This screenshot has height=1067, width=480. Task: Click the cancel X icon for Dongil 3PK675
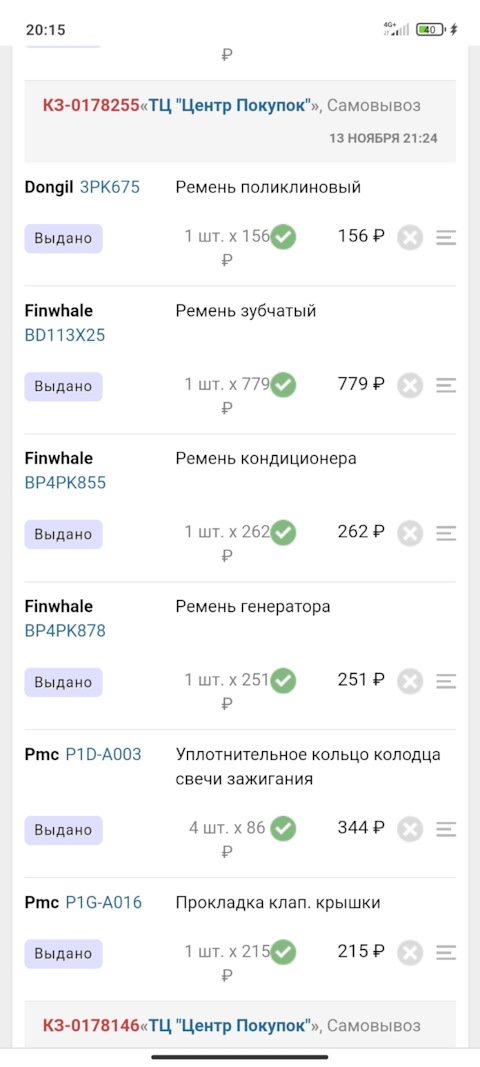411,237
